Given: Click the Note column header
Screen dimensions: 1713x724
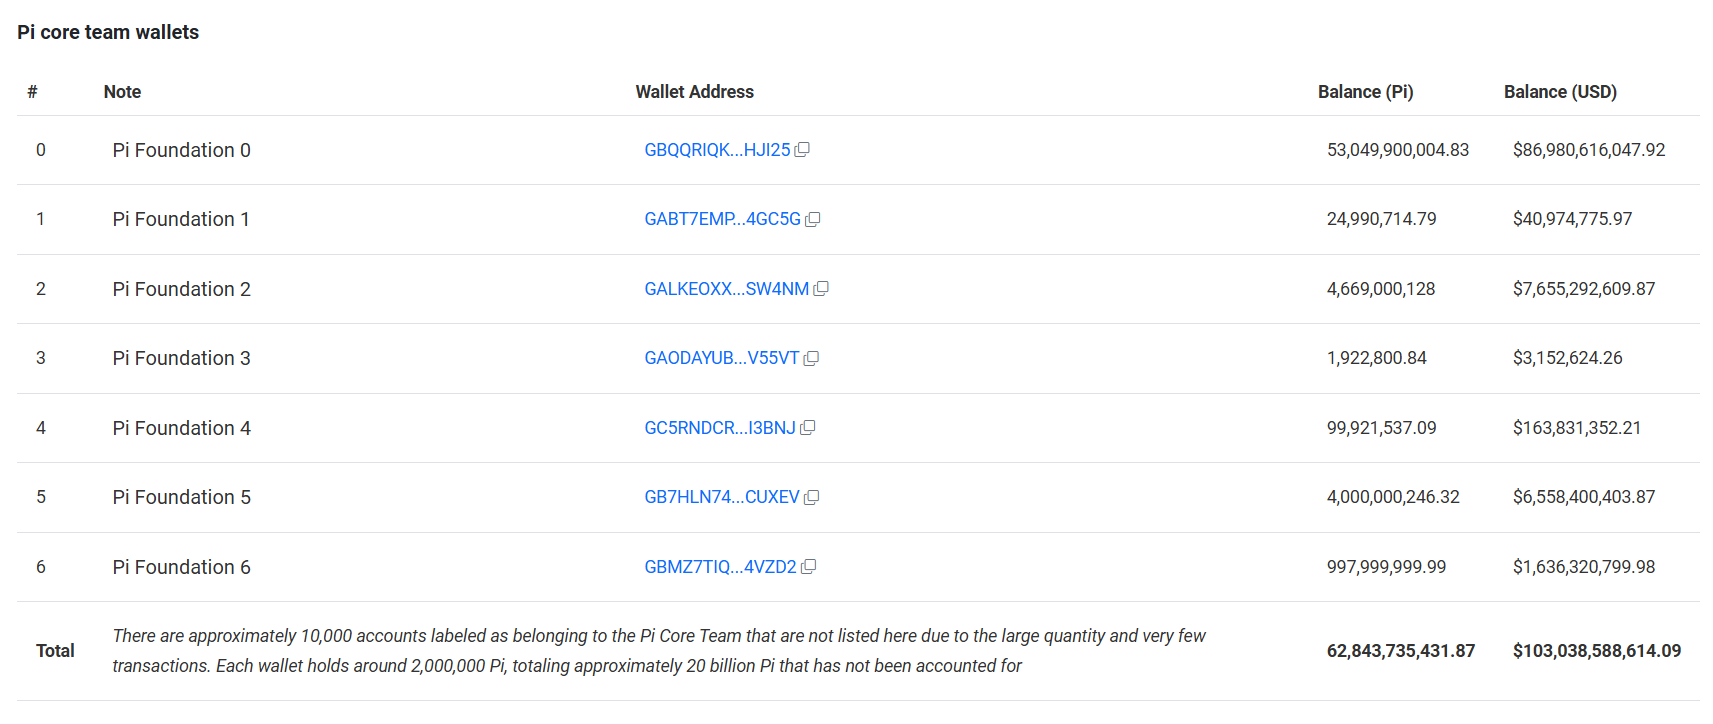Looking at the screenshot, I should coord(122,92).
